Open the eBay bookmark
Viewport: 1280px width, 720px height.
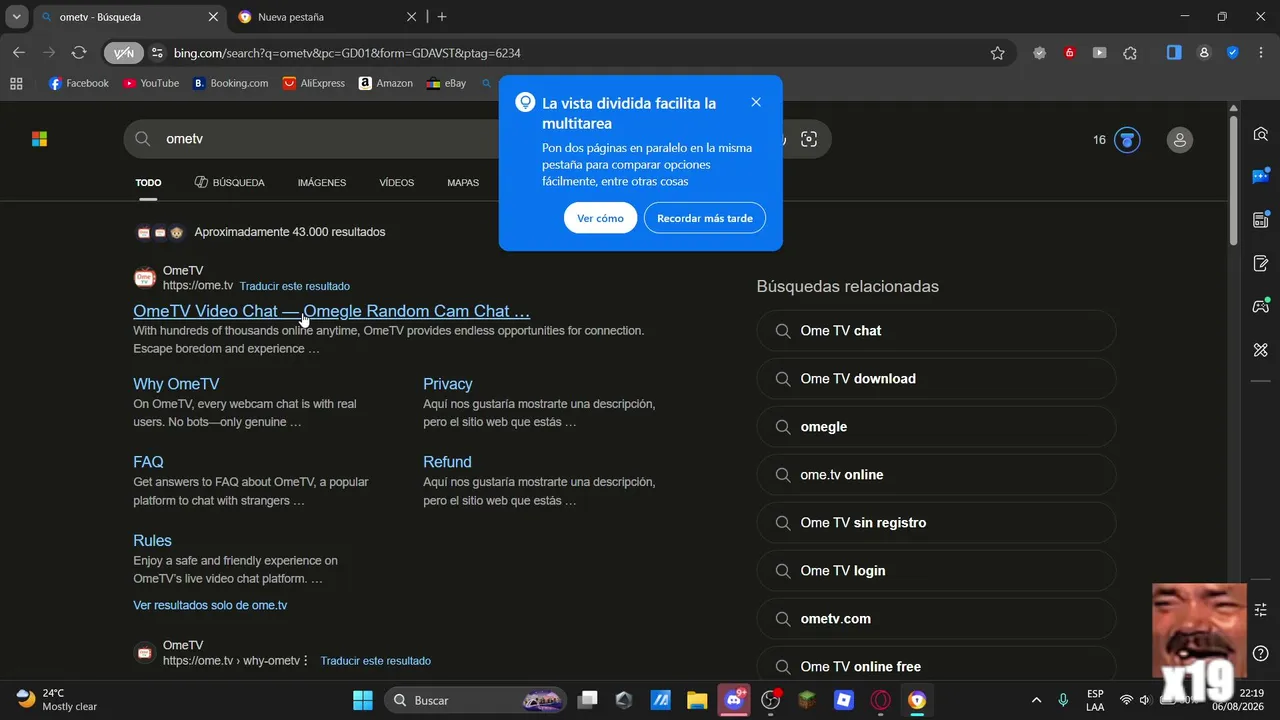tap(446, 83)
